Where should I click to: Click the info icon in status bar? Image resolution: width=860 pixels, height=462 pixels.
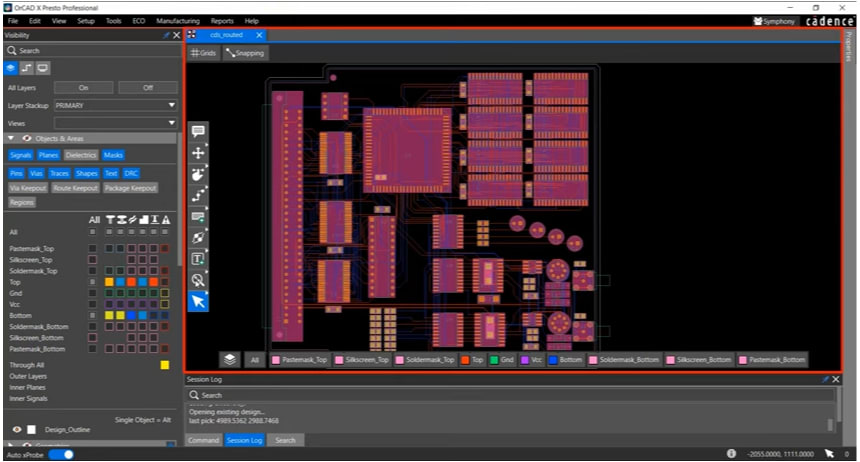[x=731, y=453]
